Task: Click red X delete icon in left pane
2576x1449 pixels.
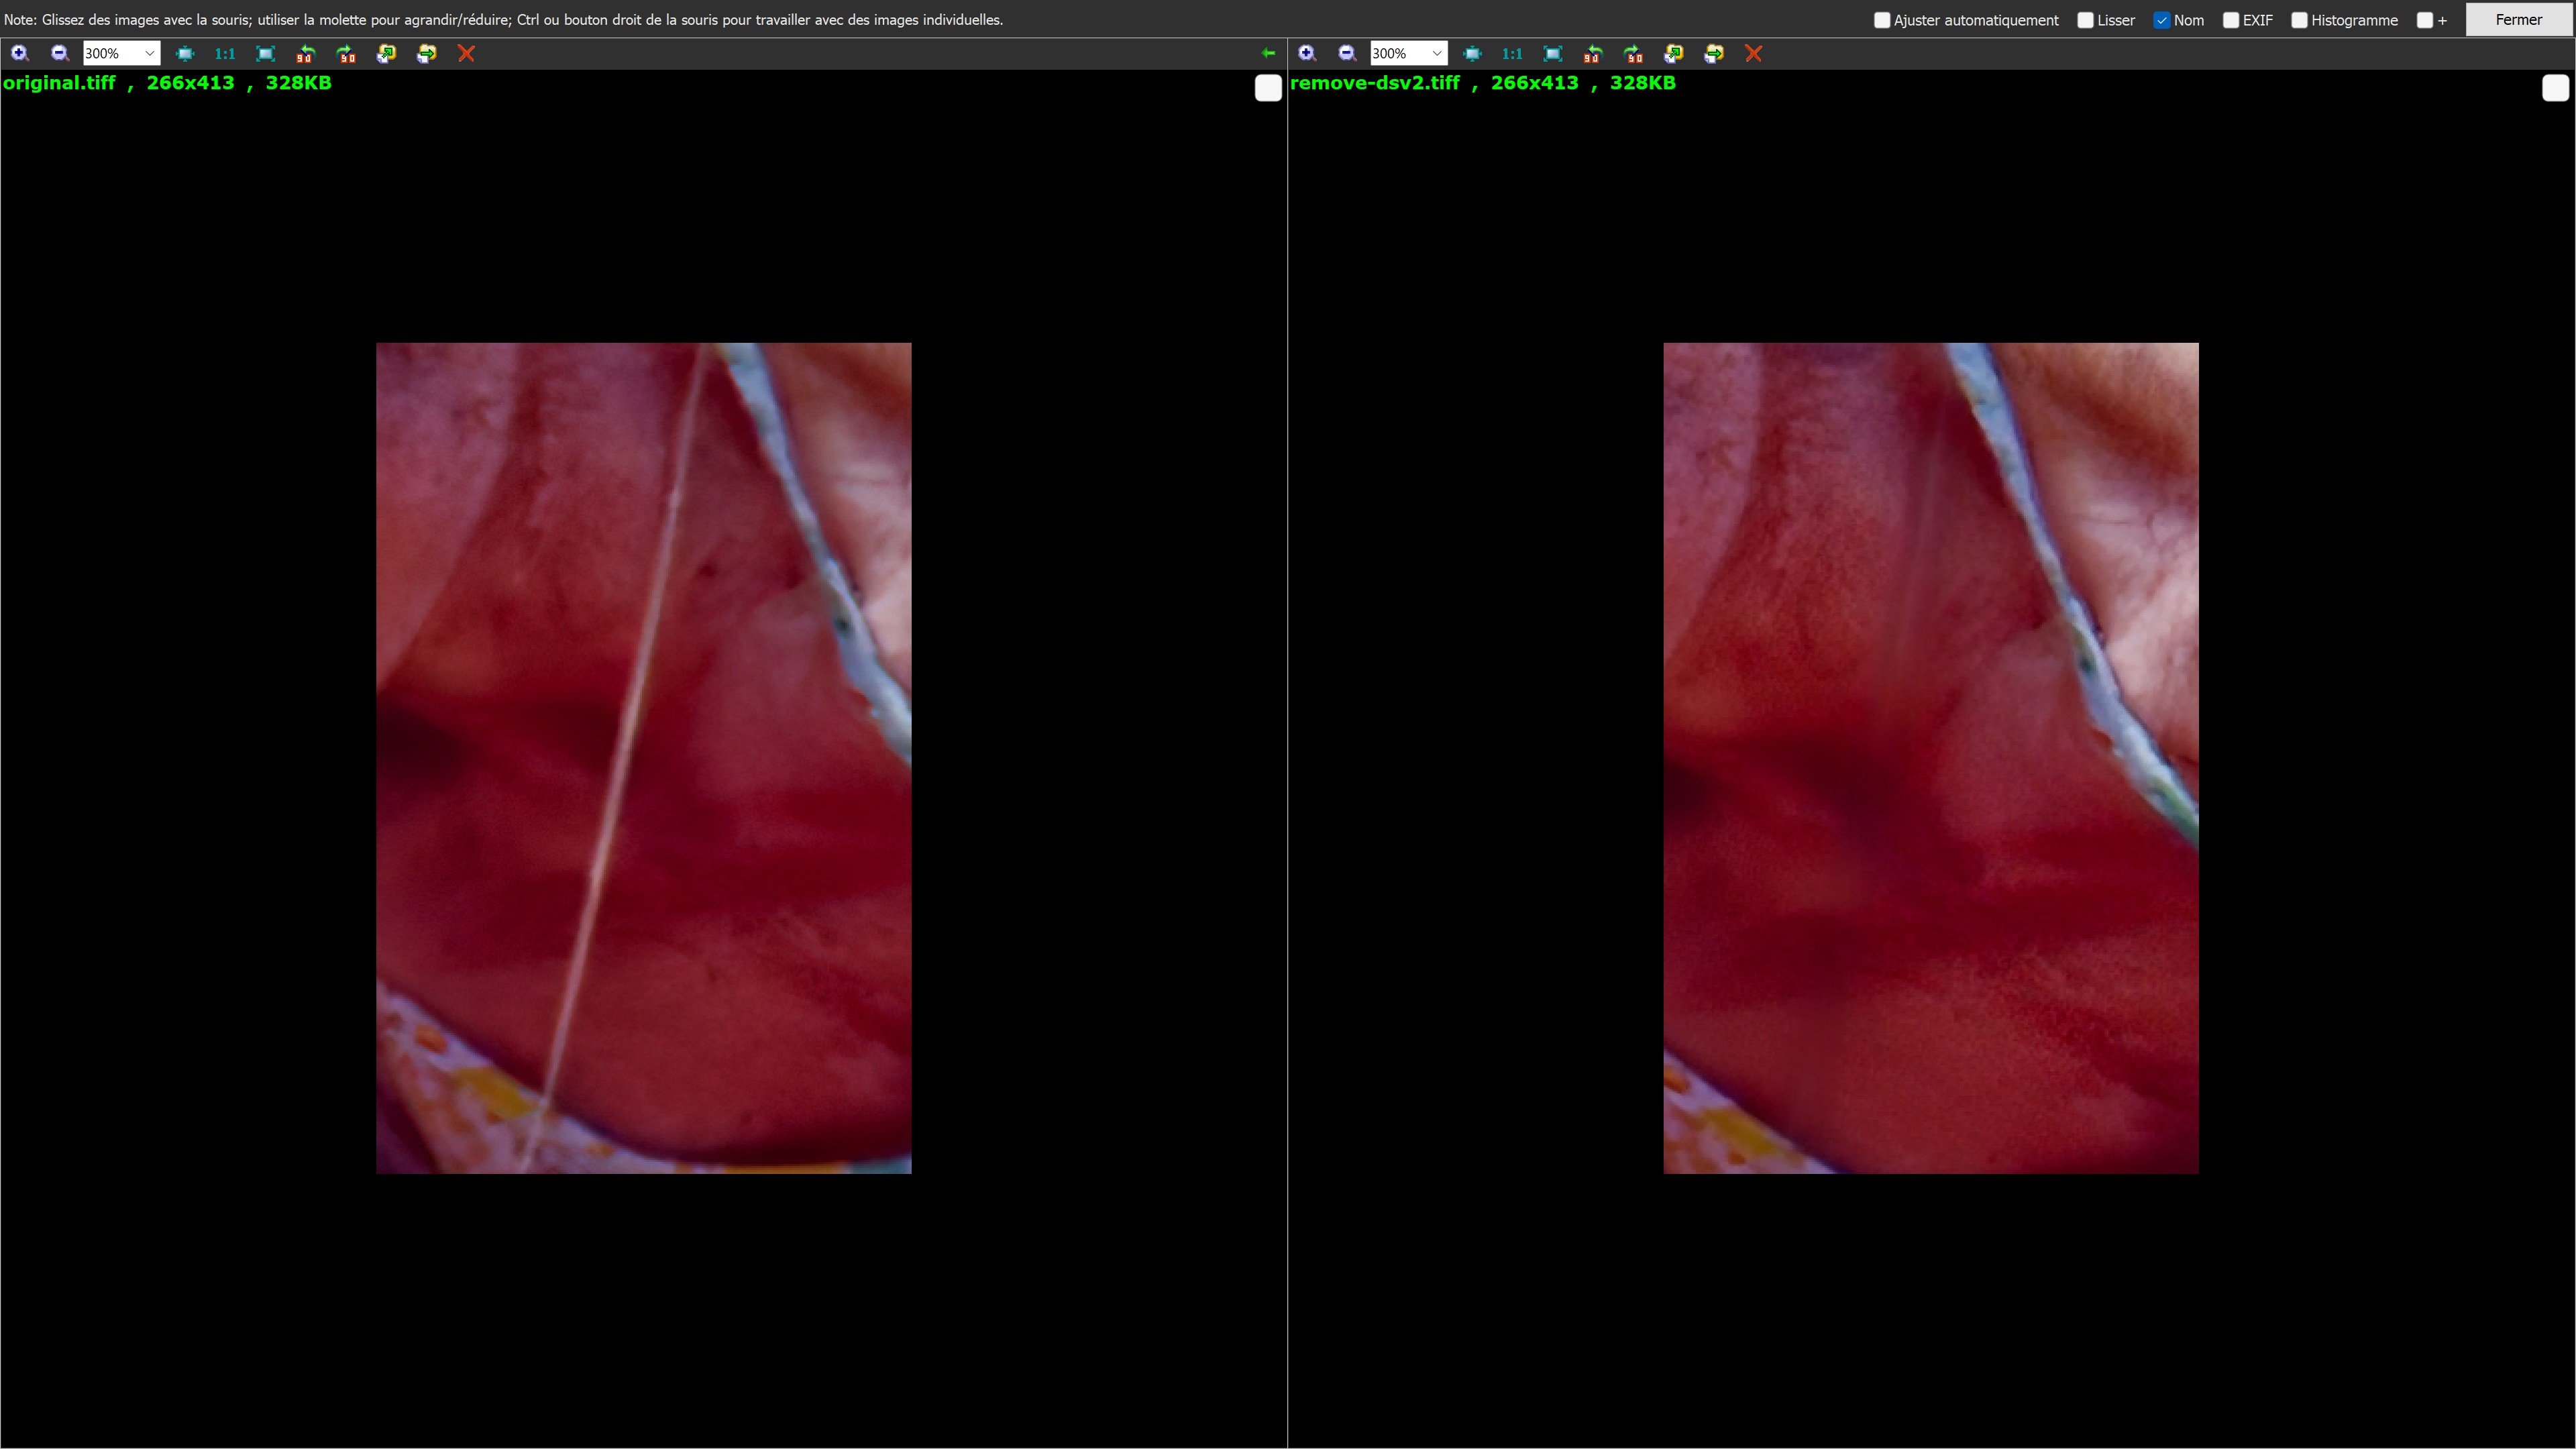Action: (466, 53)
